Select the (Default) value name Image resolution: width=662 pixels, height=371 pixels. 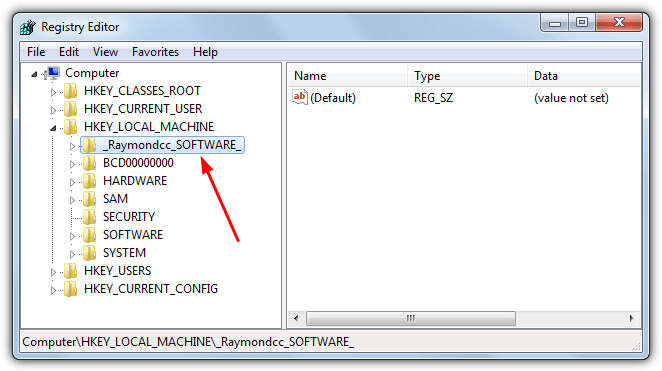tap(333, 98)
